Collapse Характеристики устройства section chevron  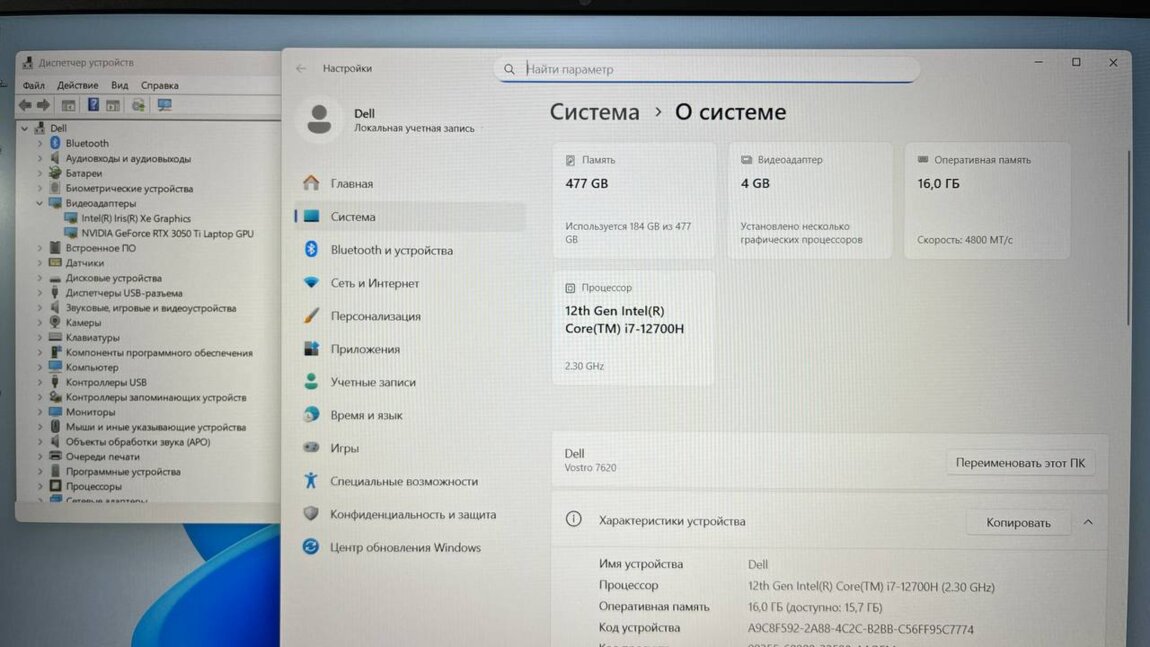coord(1088,522)
